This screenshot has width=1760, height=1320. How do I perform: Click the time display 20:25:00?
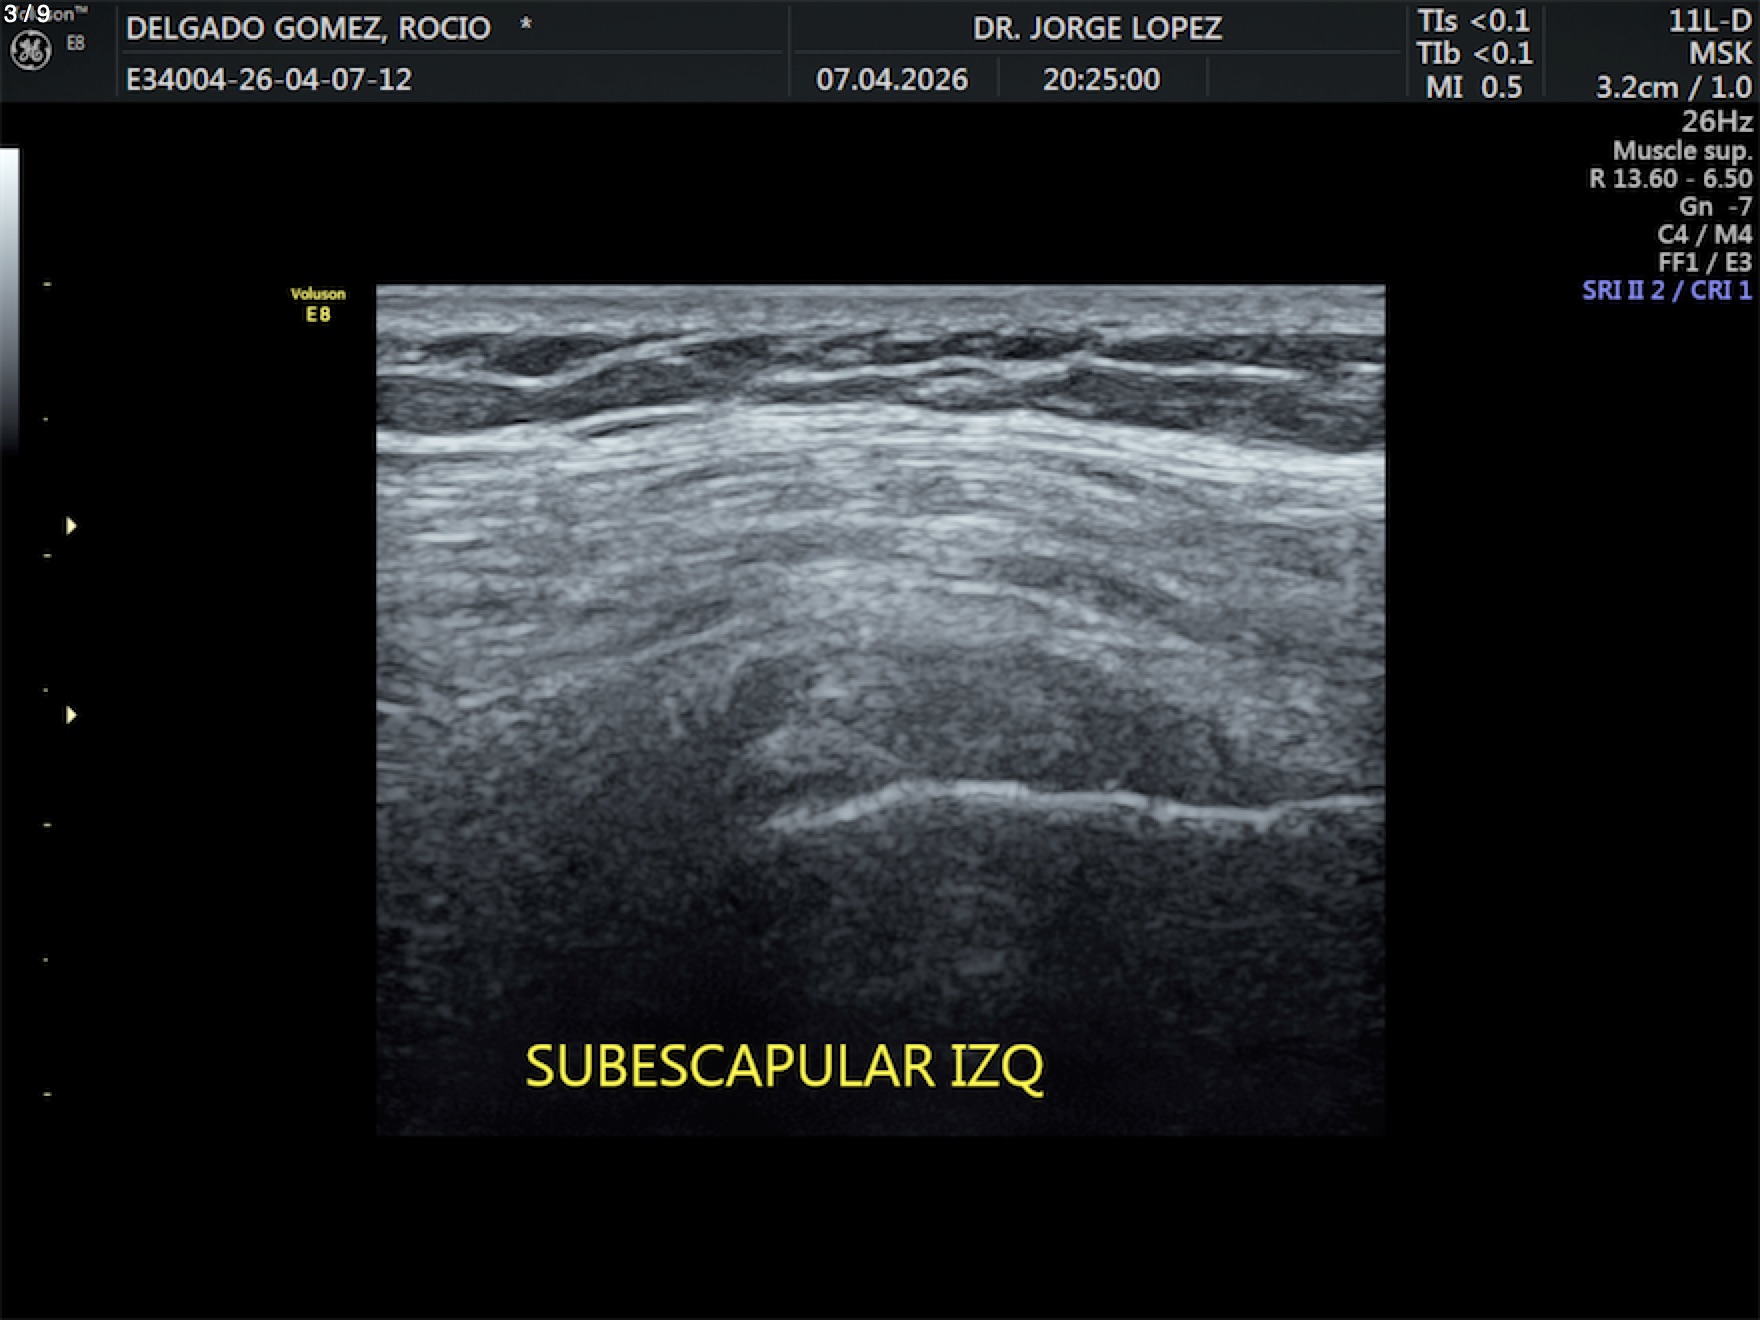[1101, 79]
